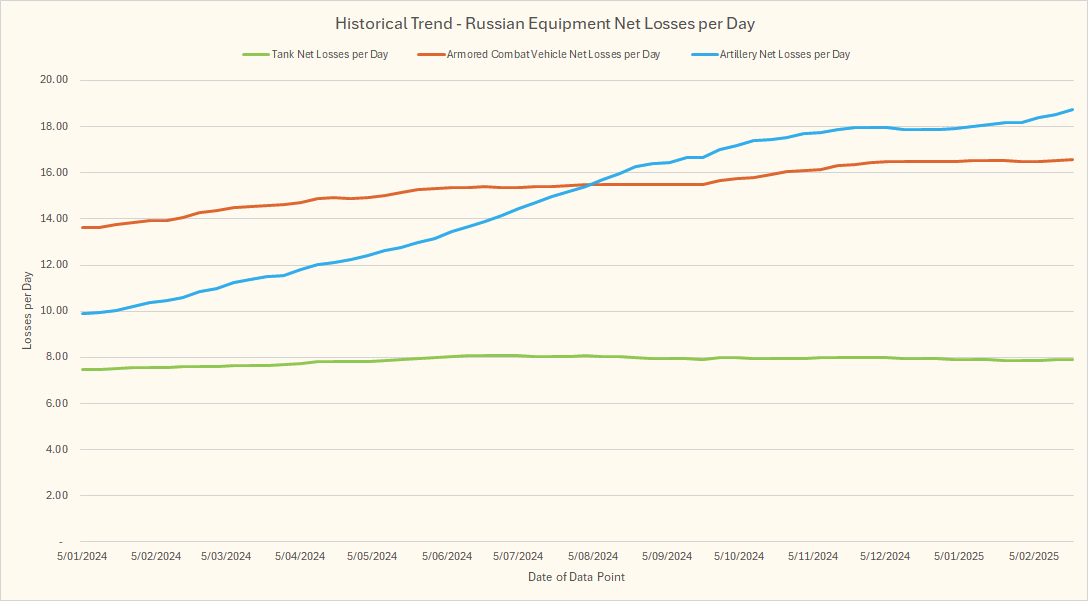This screenshot has width=1088, height=601.
Task: Click the 5/02/2025 date label
Action: [1031, 556]
